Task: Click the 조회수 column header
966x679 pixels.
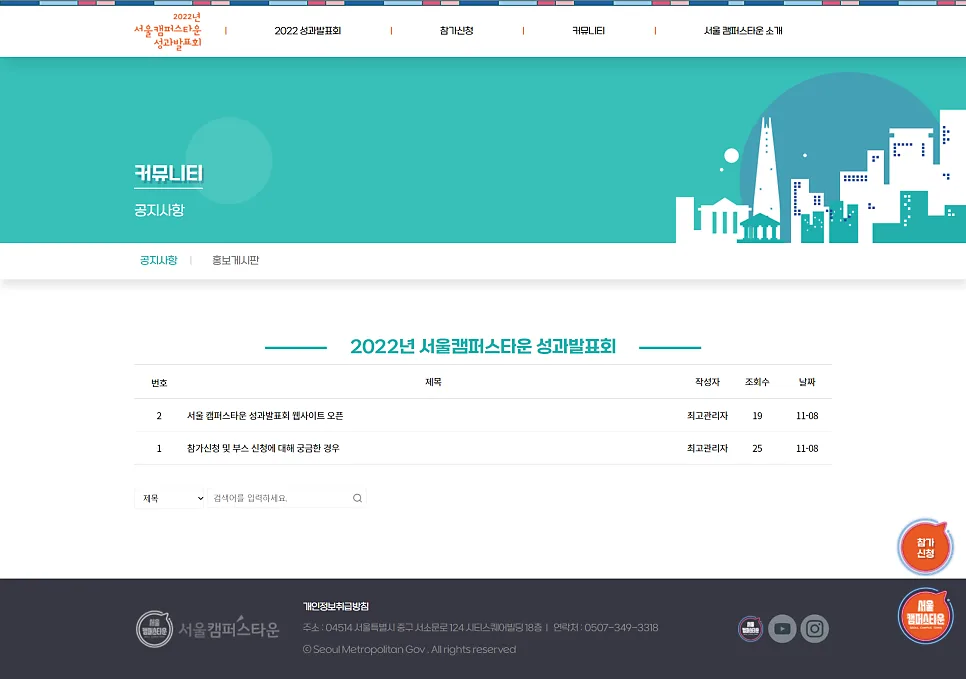Action: [x=757, y=382]
